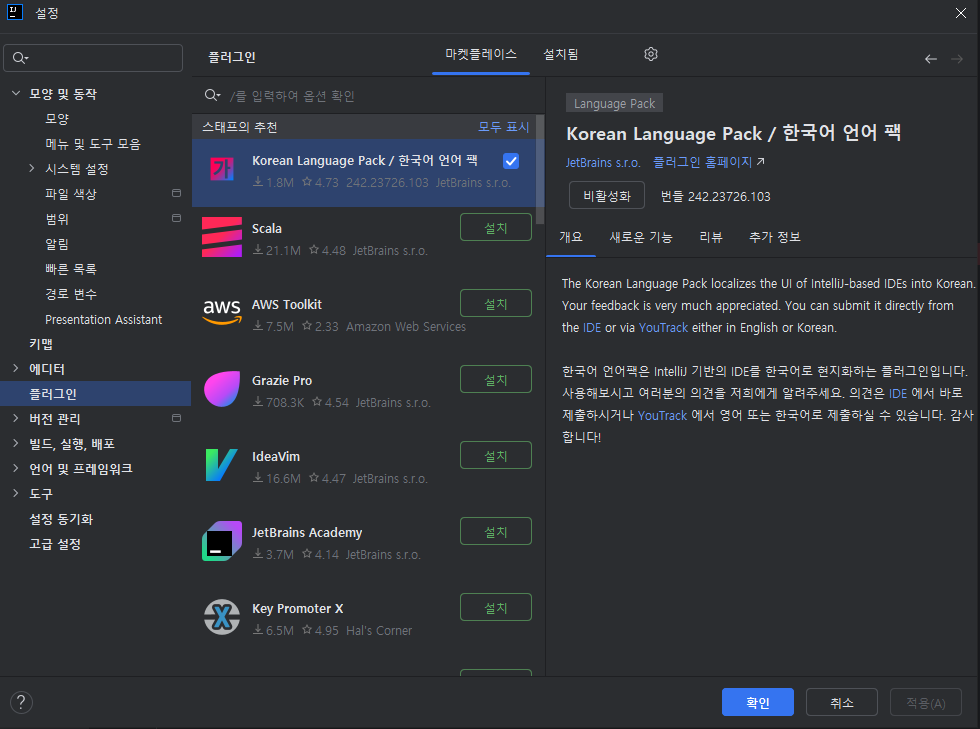Uncheck the Korean Language Pack checkbox
The width and height of the screenshot is (980, 729).
511,161
